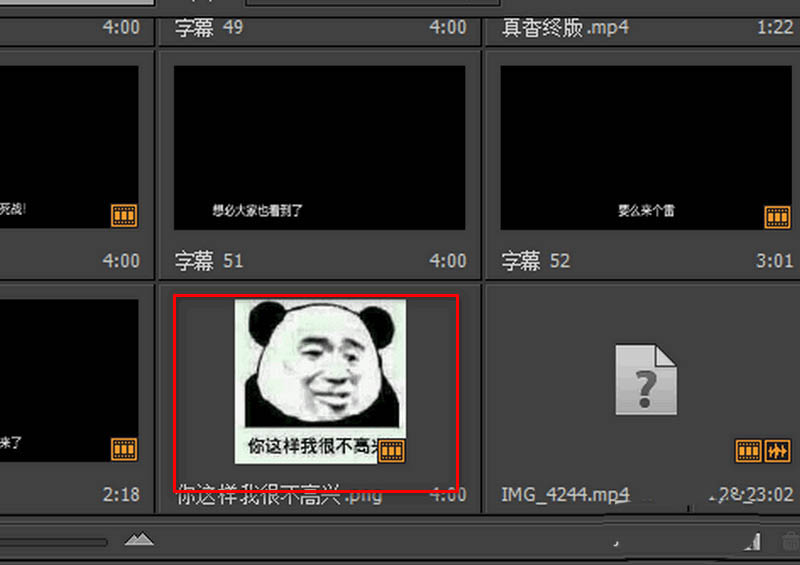Click the 28:23:02 duration of IMG_4244.mp4
This screenshot has width=800, height=565.
752,495
